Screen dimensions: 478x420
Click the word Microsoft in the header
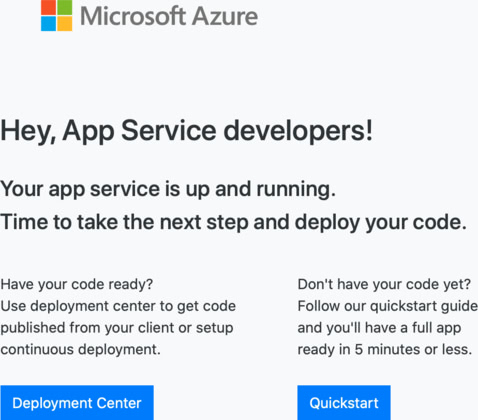click(x=133, y=16)
